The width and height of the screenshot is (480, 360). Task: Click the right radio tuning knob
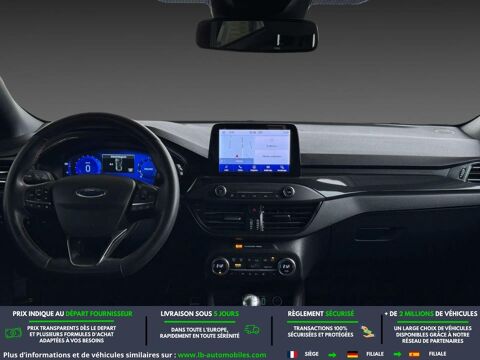[x=288, y=191]
